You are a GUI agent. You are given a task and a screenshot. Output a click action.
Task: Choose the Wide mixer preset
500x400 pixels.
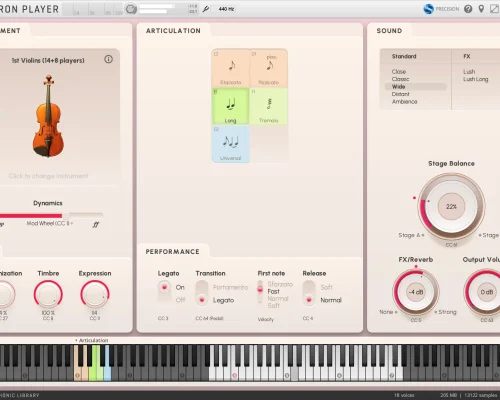click(415, 87)
